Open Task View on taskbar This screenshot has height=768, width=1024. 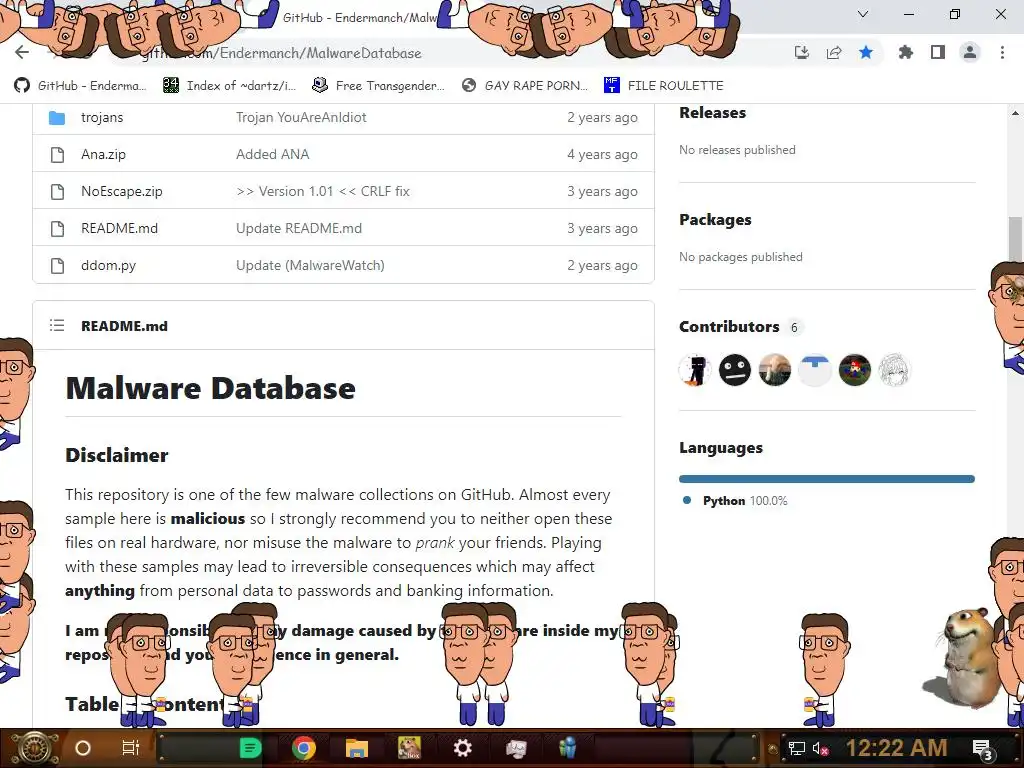point(131,748)
